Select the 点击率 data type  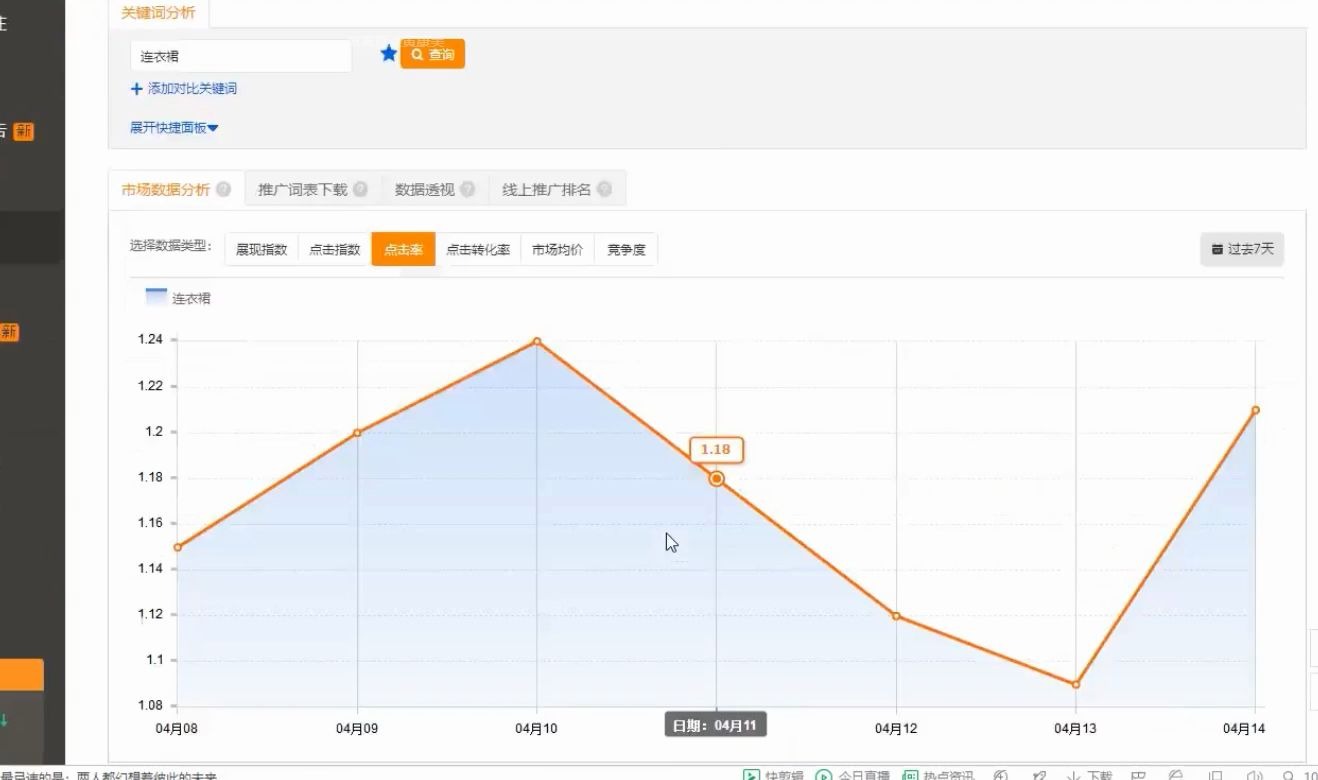[403, 250]
